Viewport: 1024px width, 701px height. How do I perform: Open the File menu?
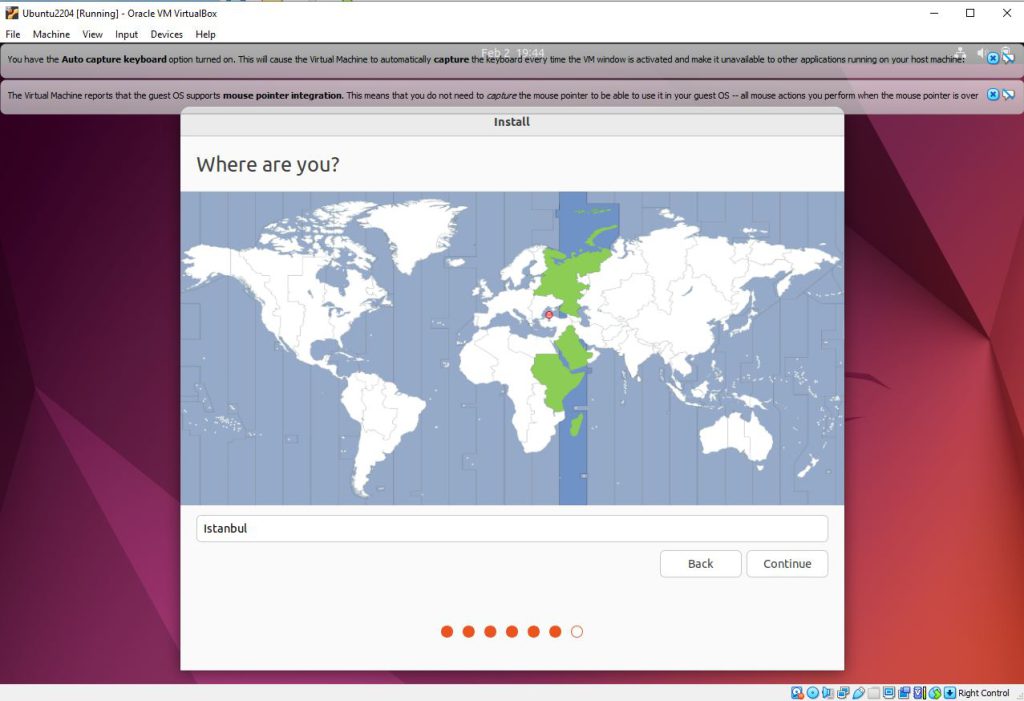(x=12, y=34)
